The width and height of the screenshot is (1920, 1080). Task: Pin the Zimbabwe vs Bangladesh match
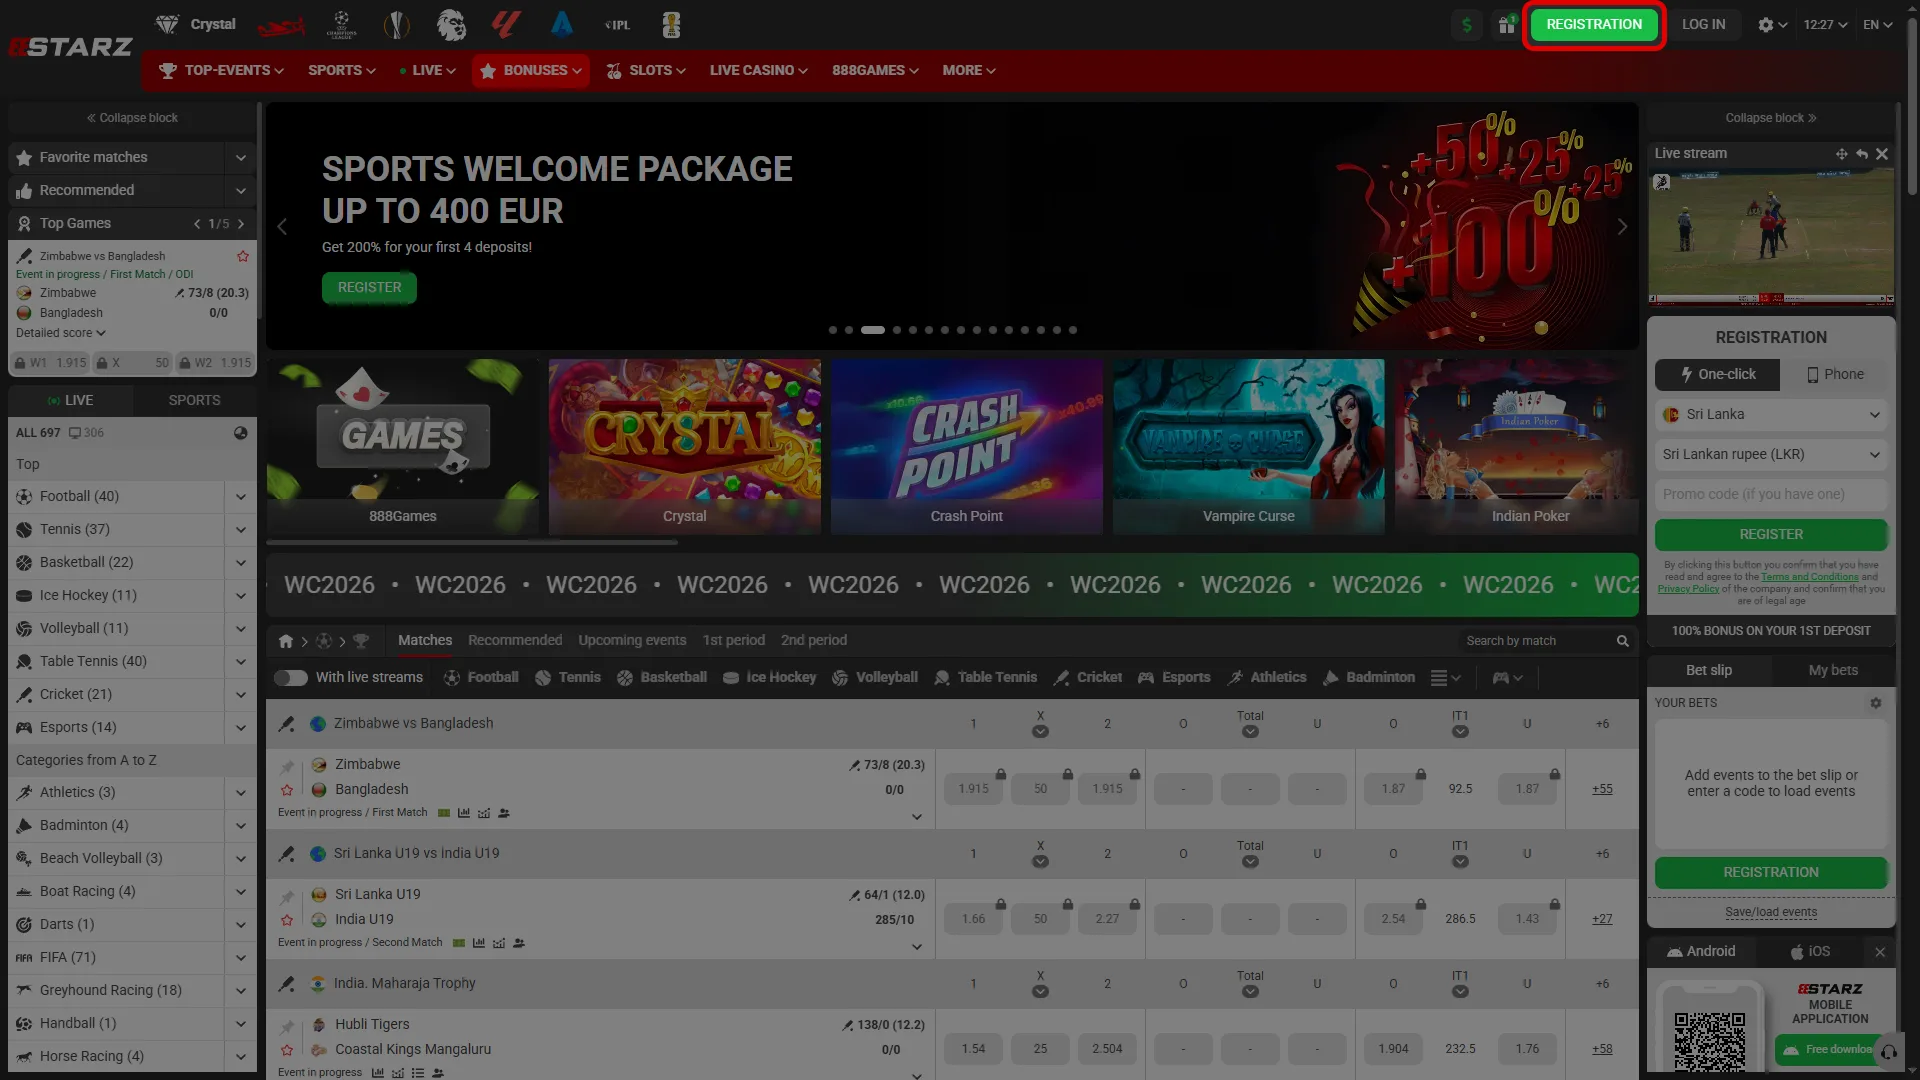(287, 767)
